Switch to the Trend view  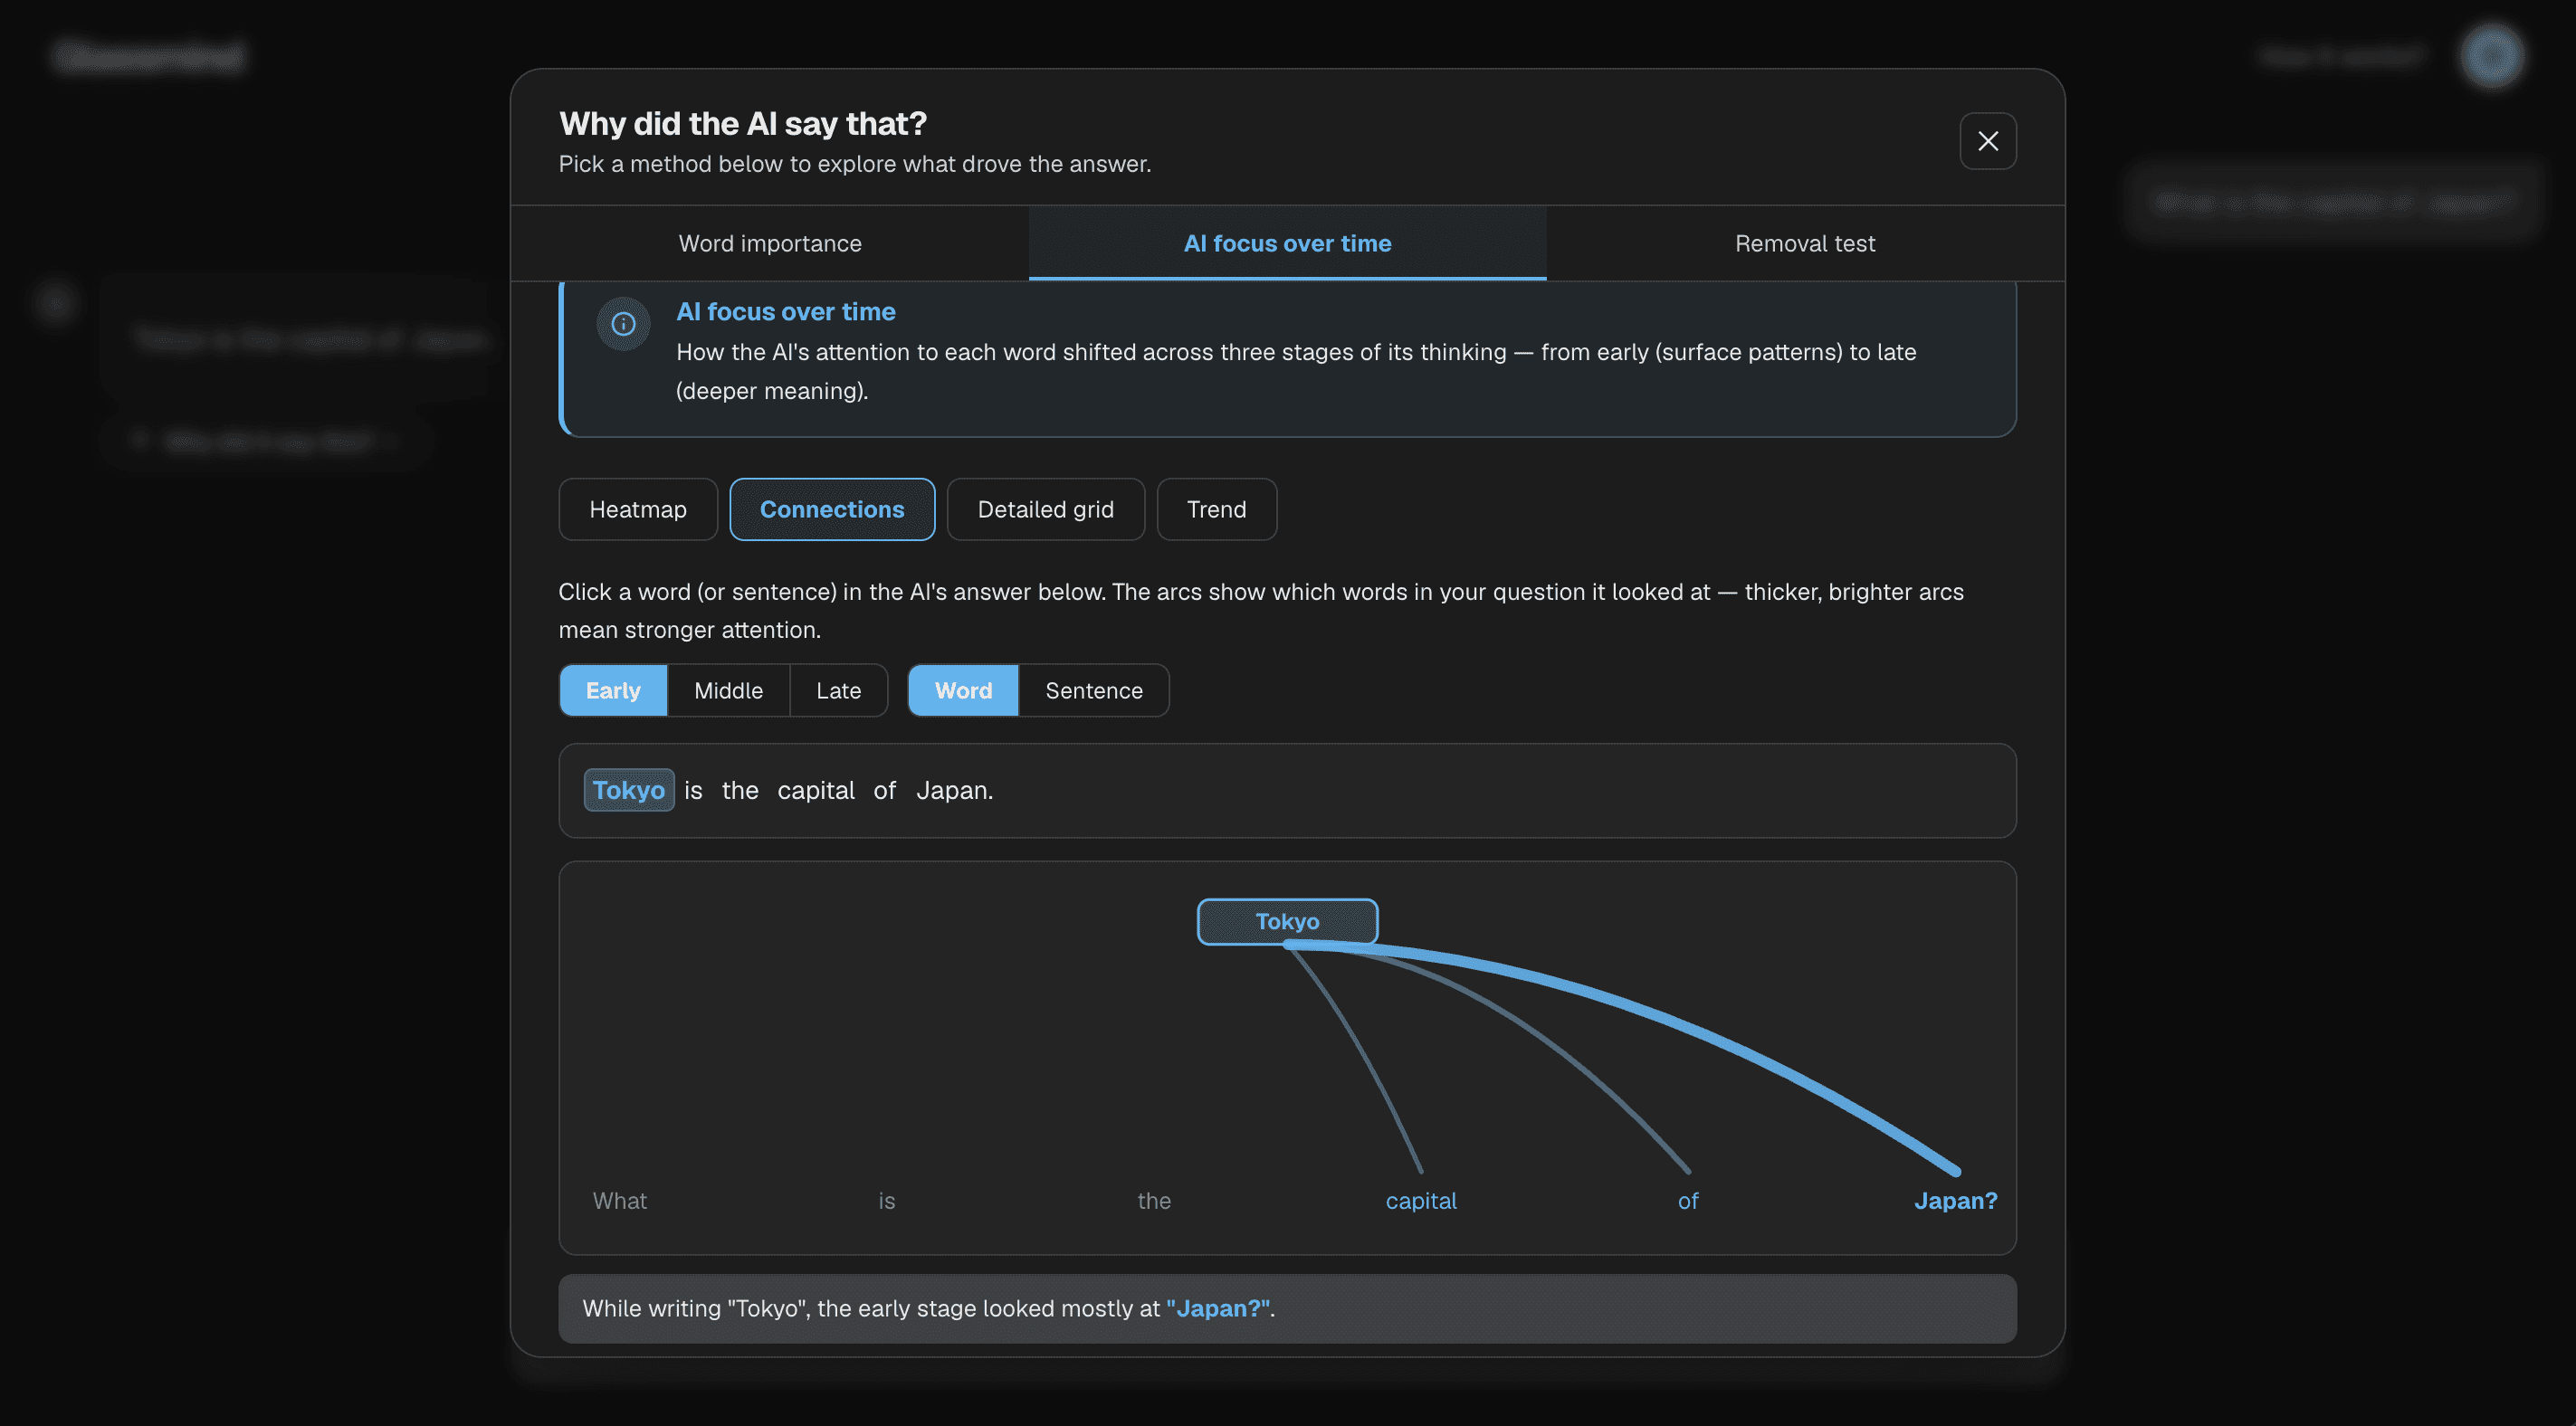click(x=1216, y=509)
